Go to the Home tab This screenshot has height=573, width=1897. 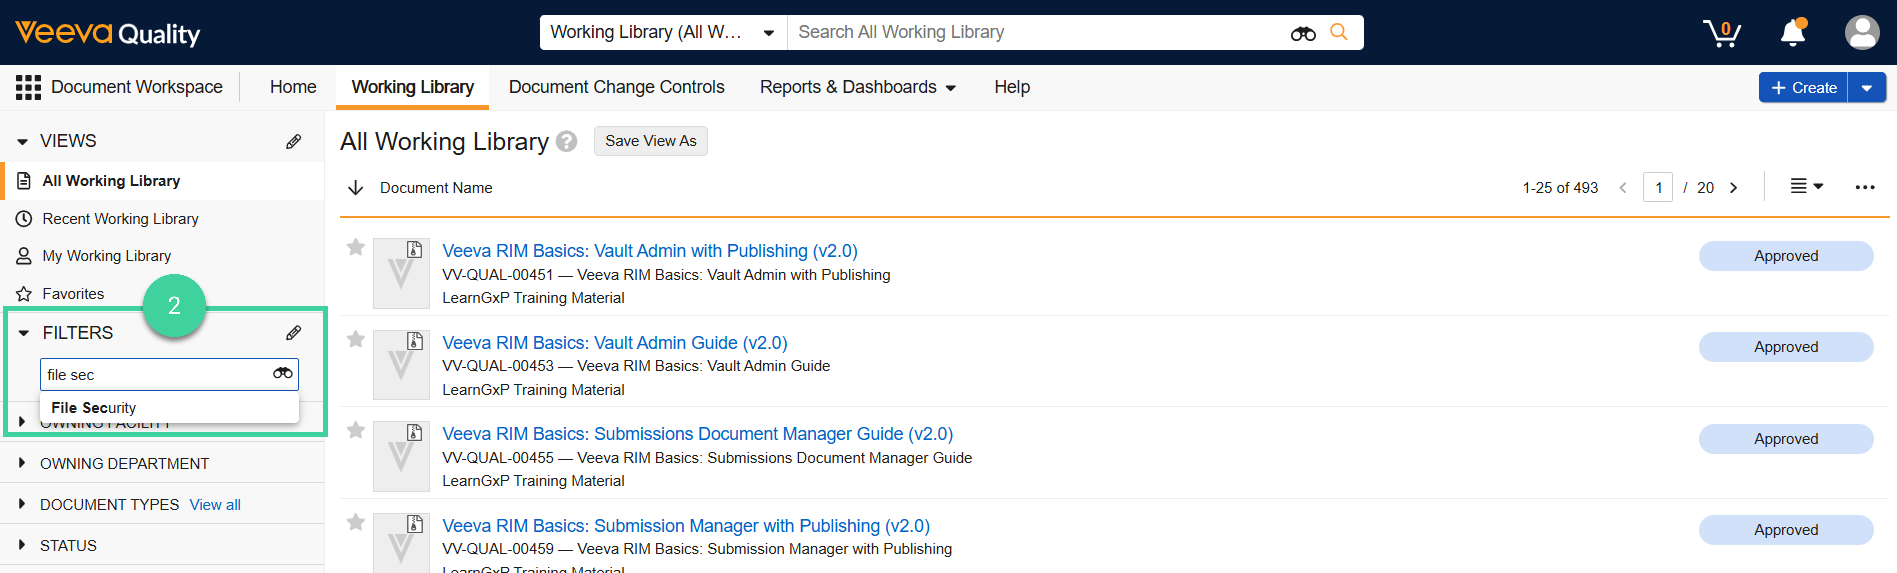click(293, 87)
